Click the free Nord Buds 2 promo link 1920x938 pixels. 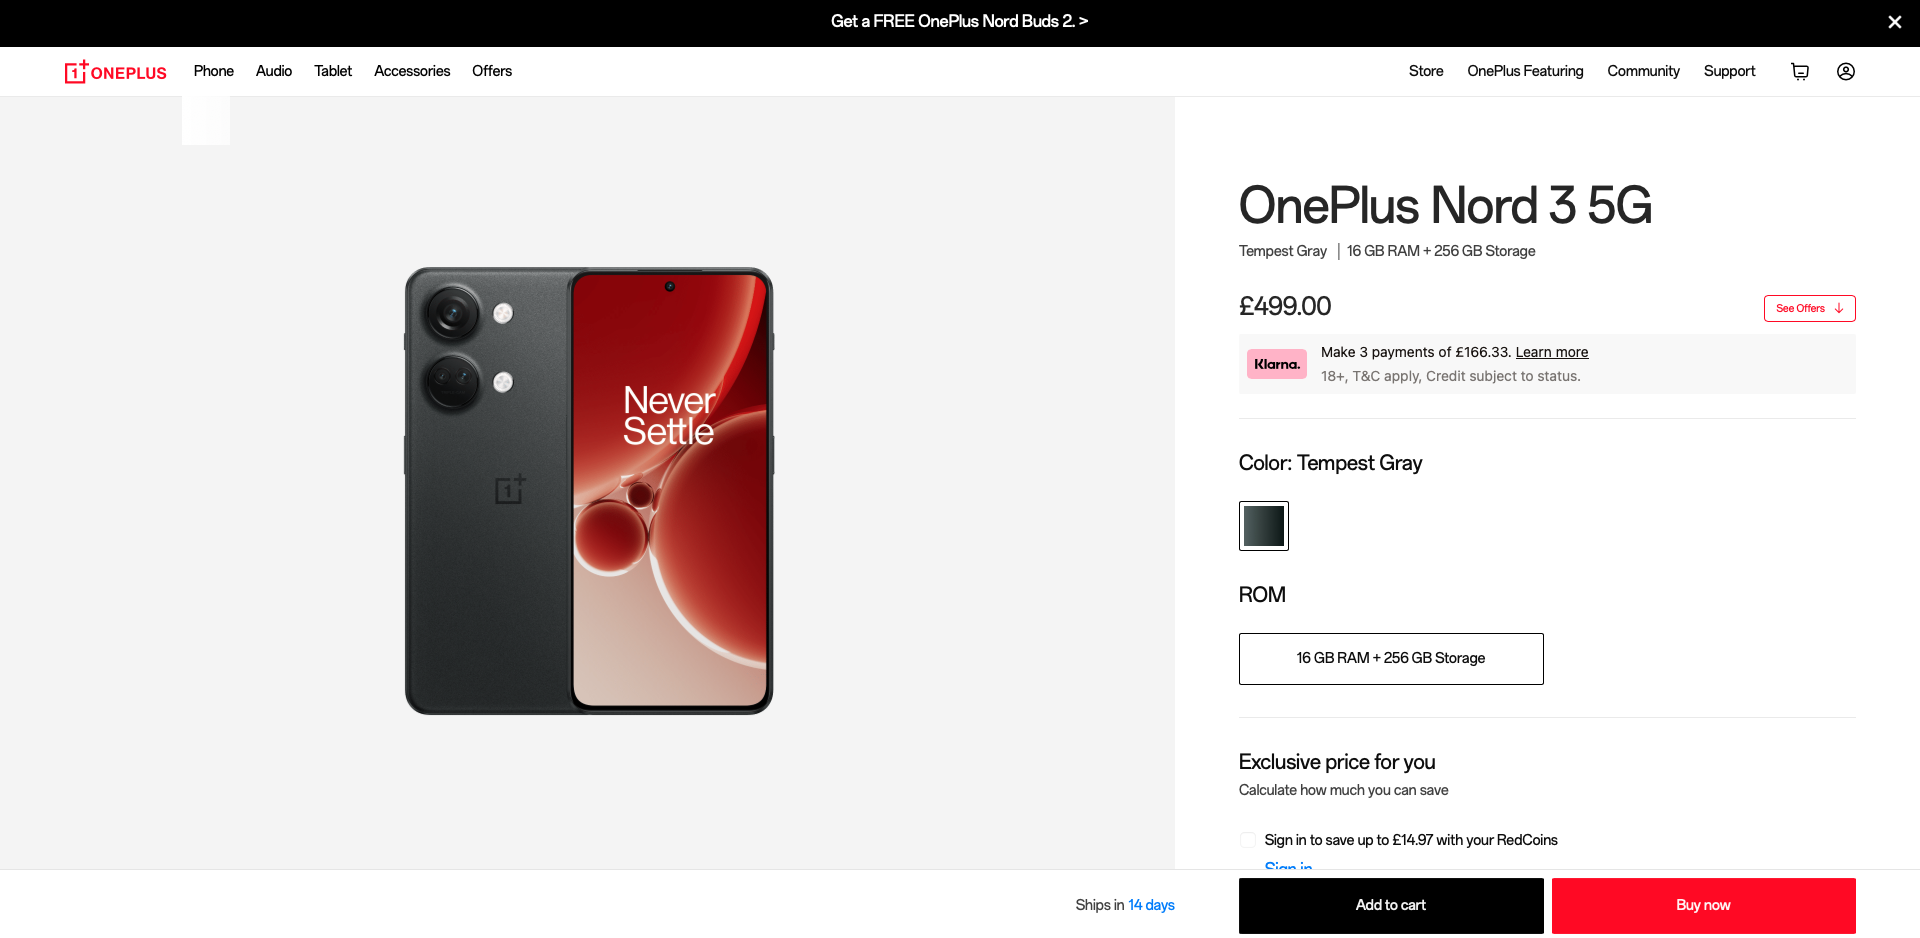click(959, 21)
